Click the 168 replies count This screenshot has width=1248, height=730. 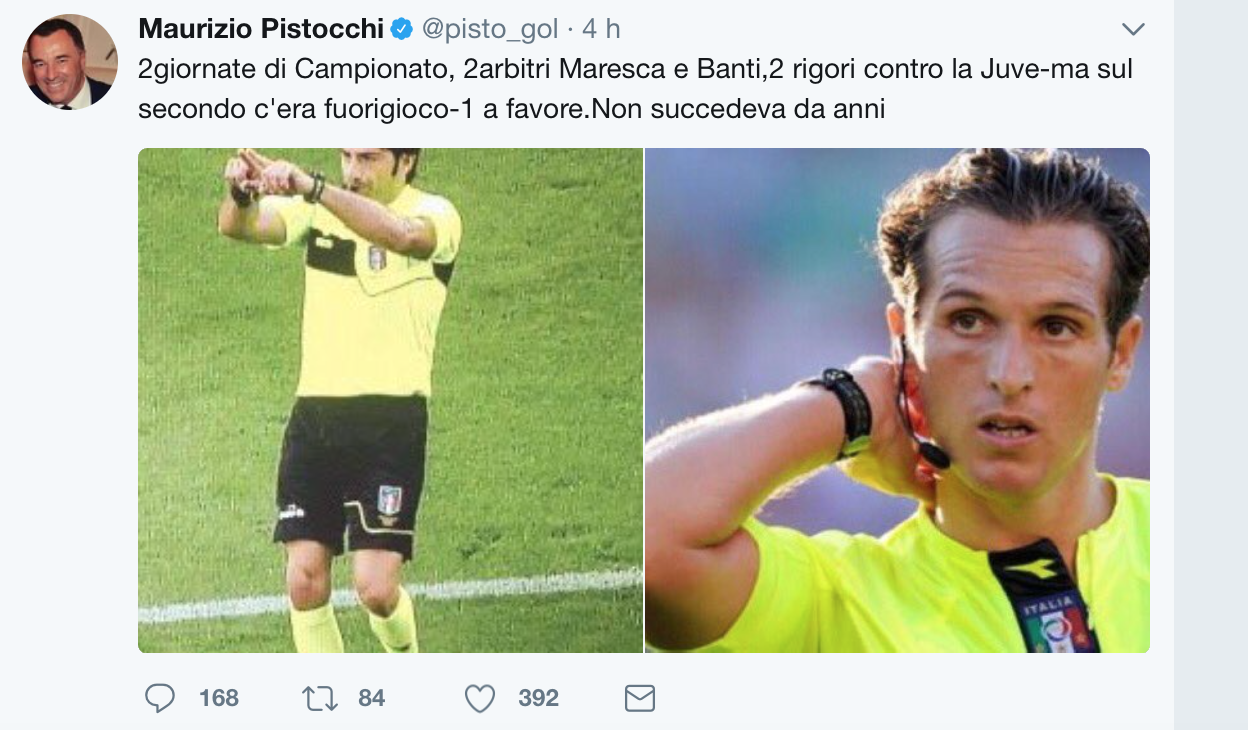[218, 698]
